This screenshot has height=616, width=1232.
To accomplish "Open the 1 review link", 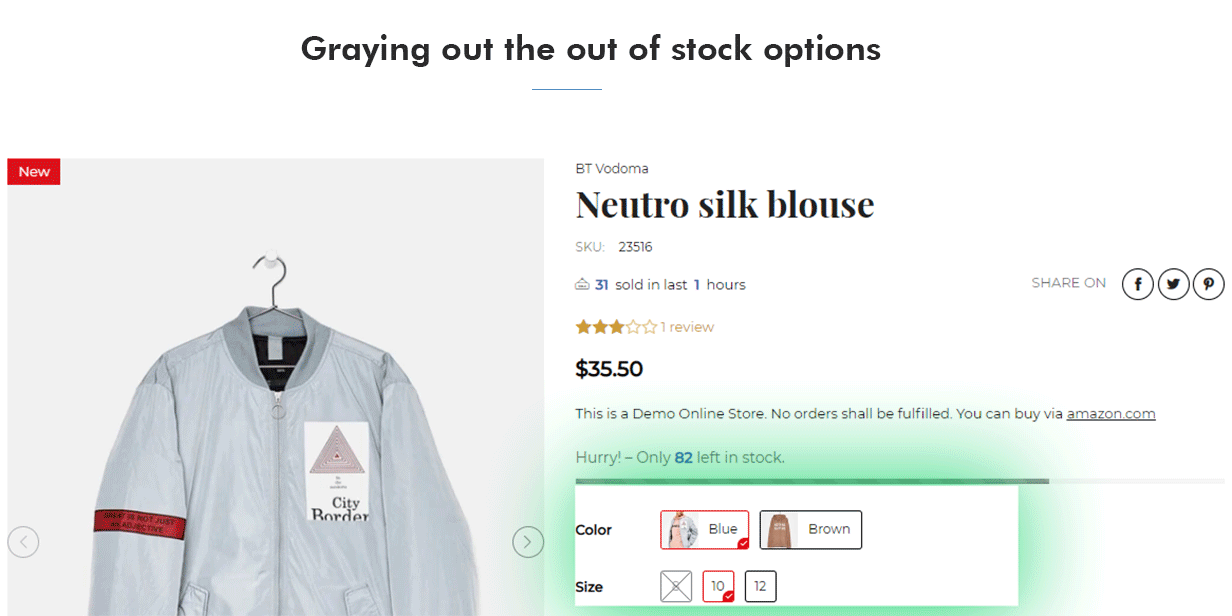I will tap(687, 327).
